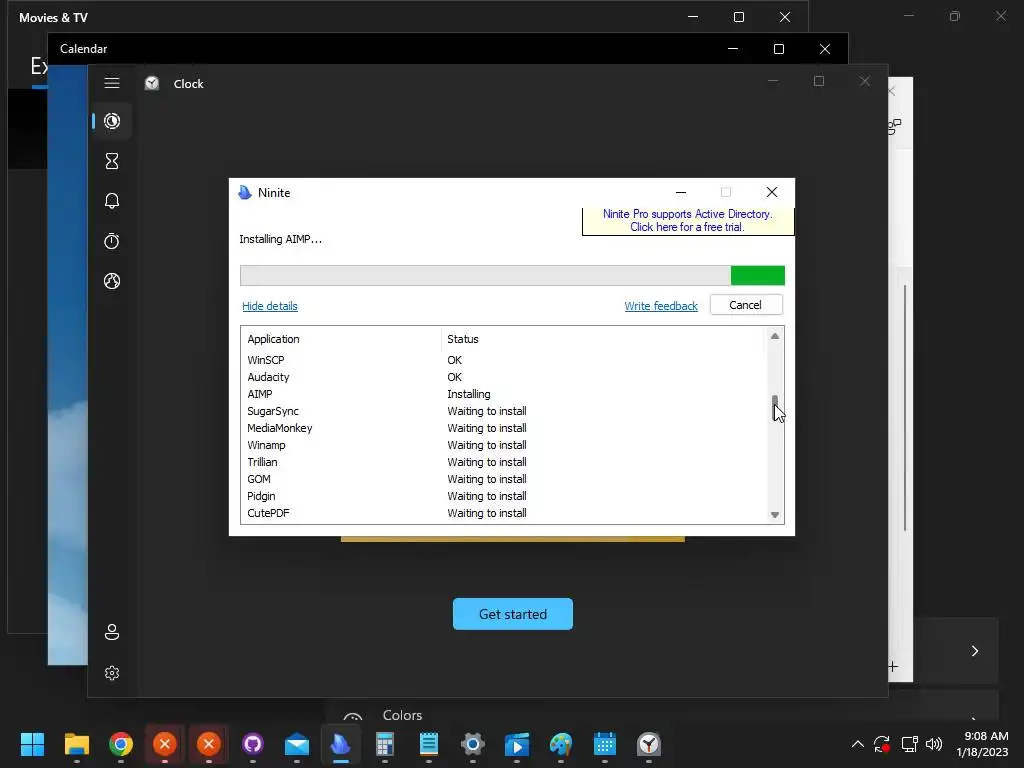This screenshot has height=768, width=1024.
Task: Click the Ninite installation progress bar
Action: [x=512, y=276]
